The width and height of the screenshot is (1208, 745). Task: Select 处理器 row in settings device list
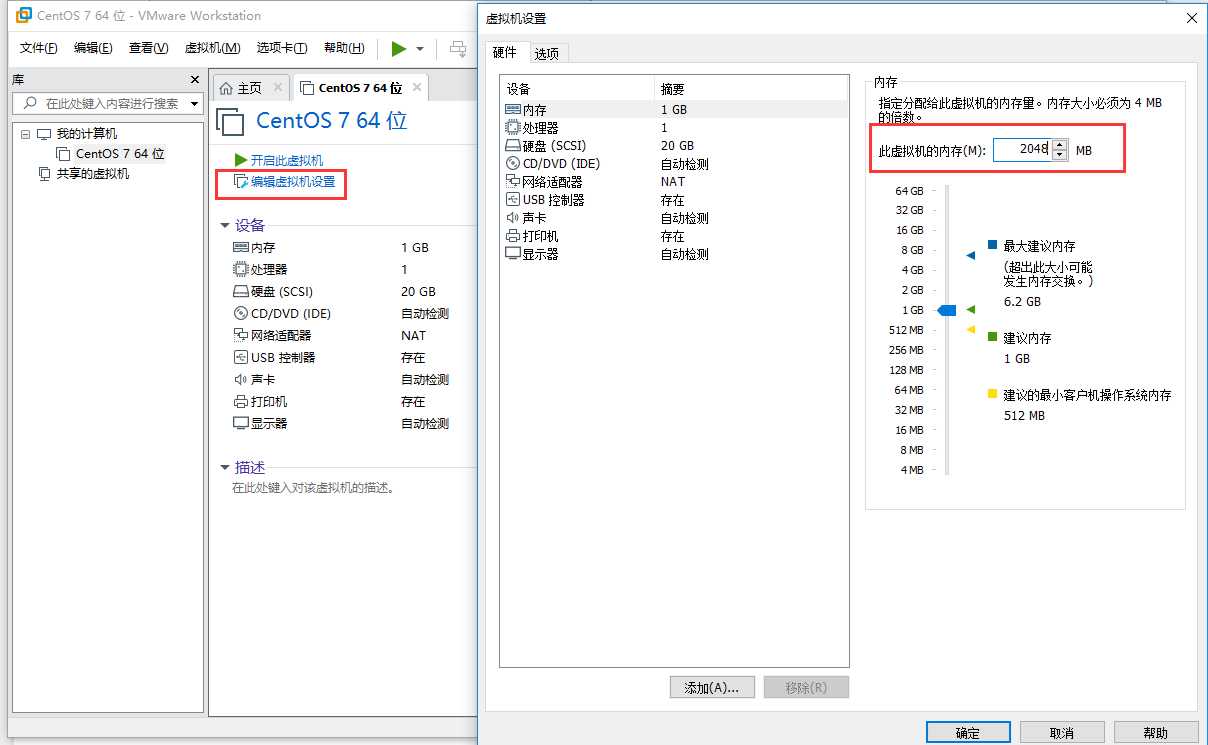pyautogui.click(x=674, y=128)
